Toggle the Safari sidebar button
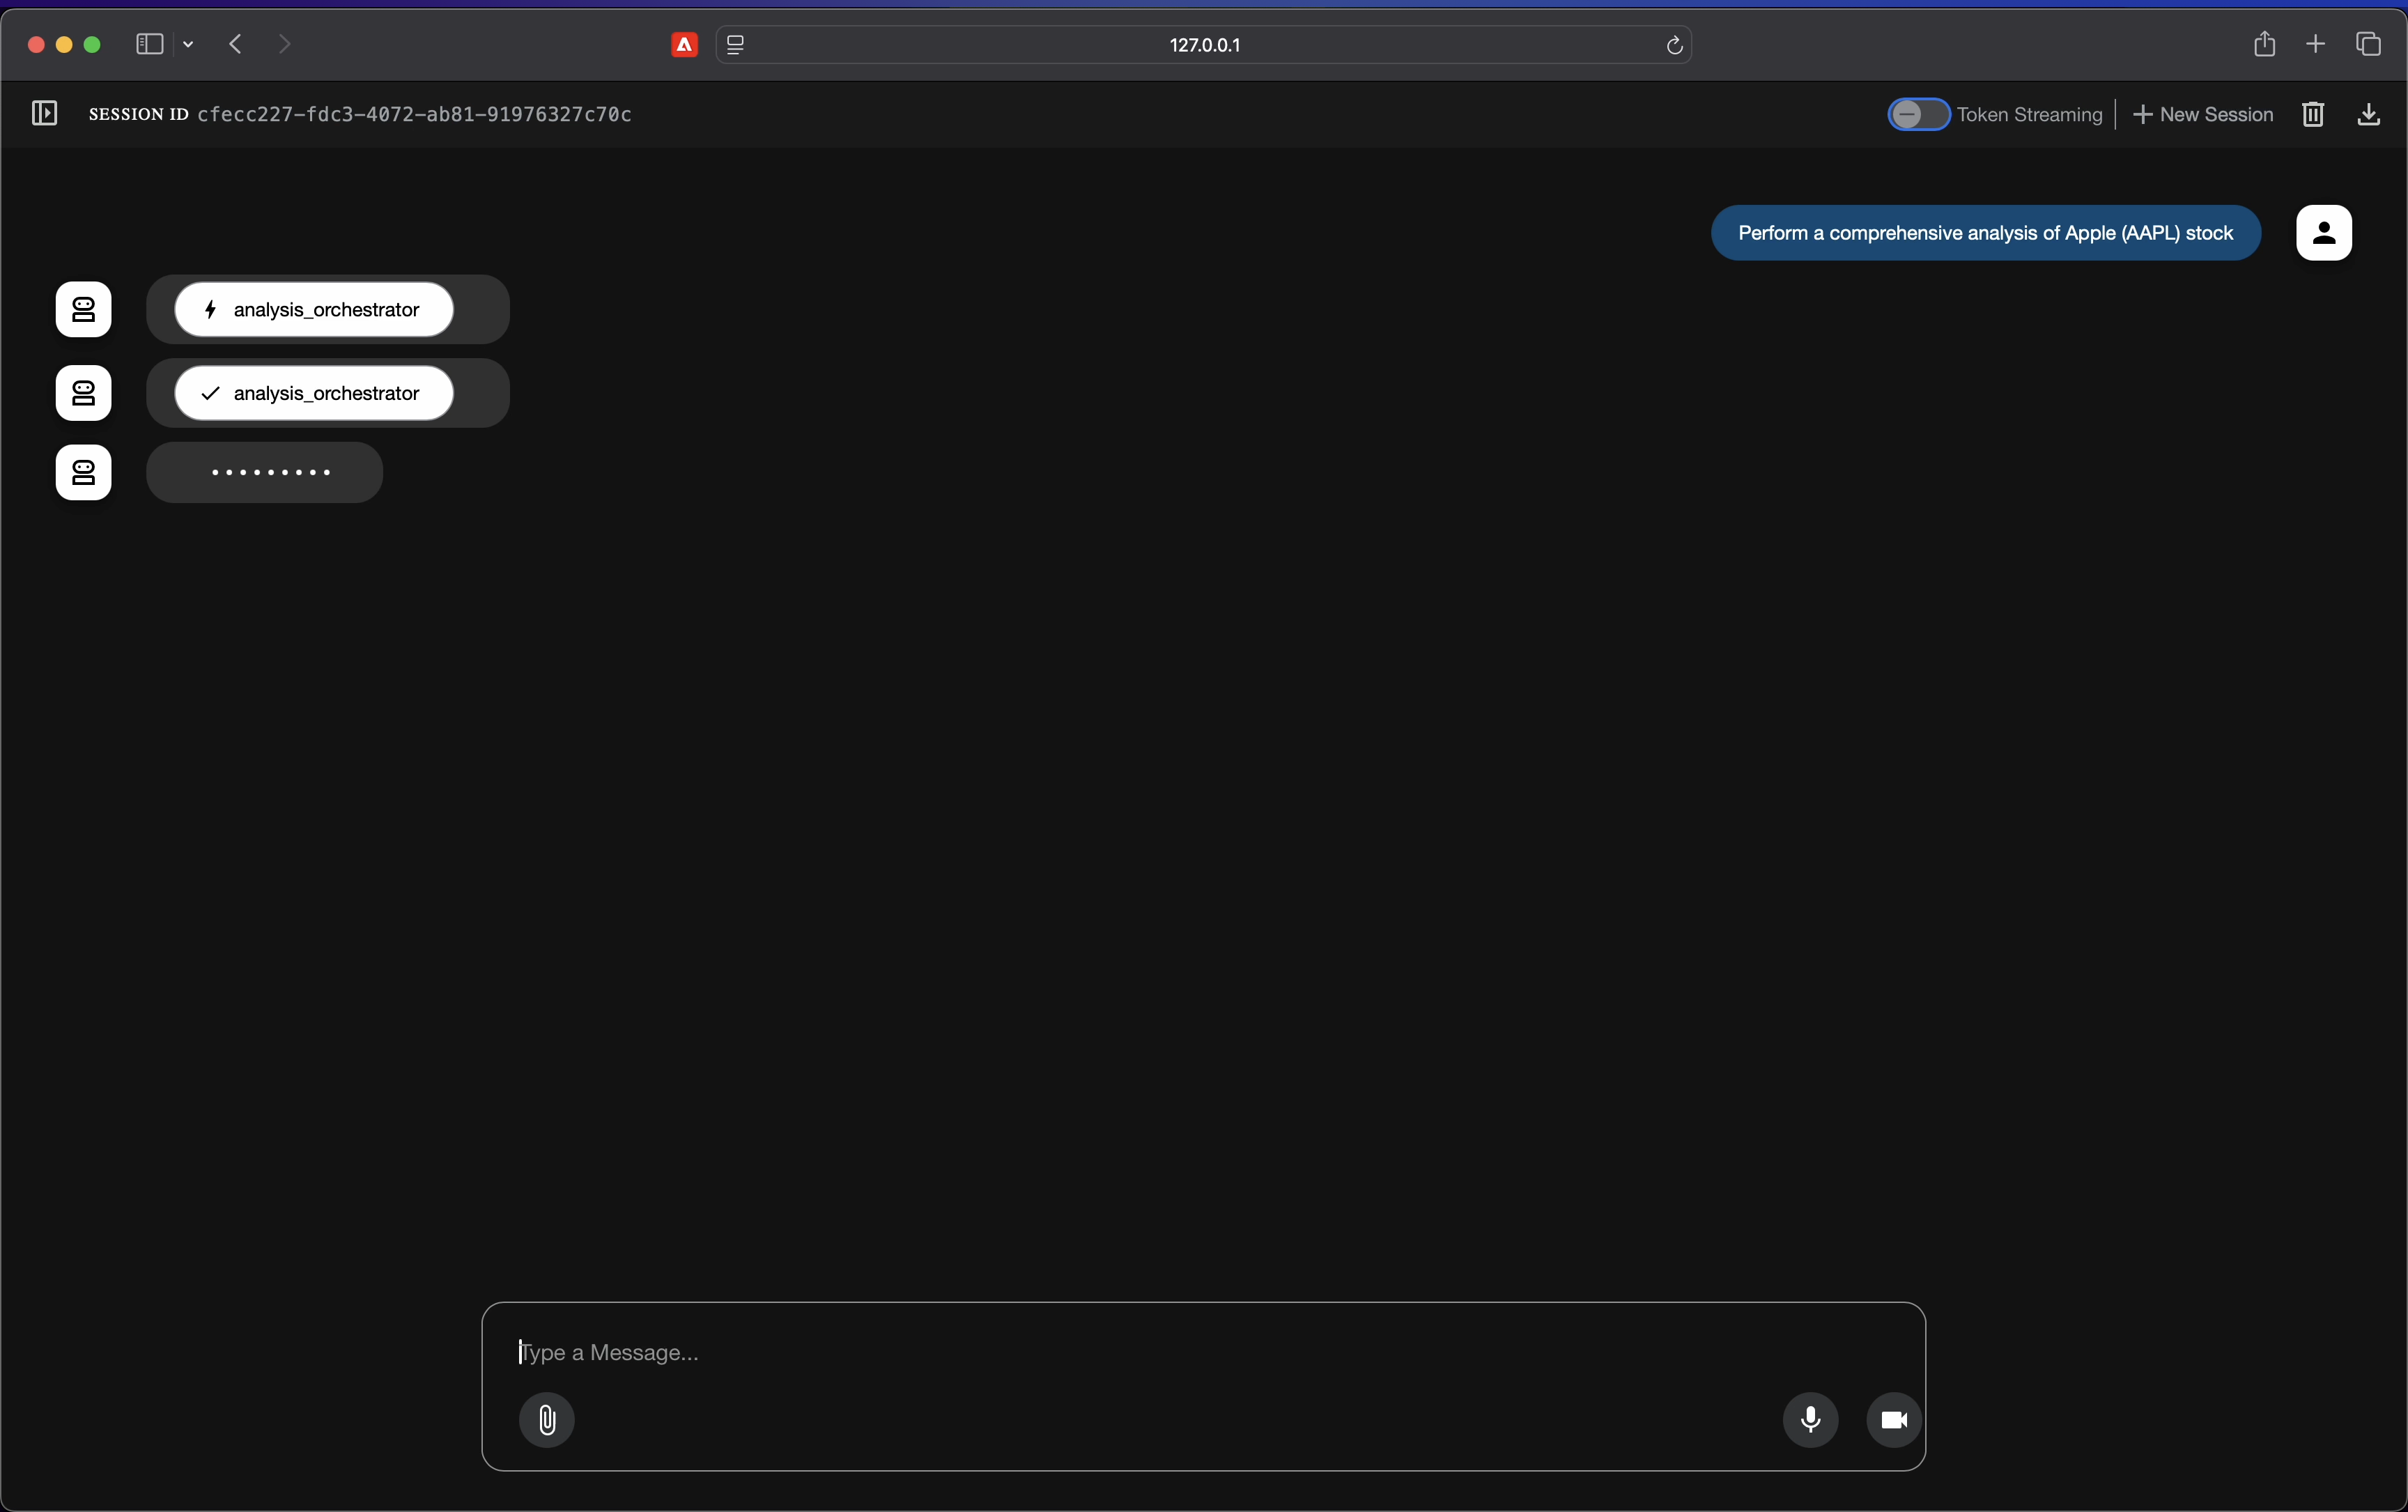 point(149,44)
